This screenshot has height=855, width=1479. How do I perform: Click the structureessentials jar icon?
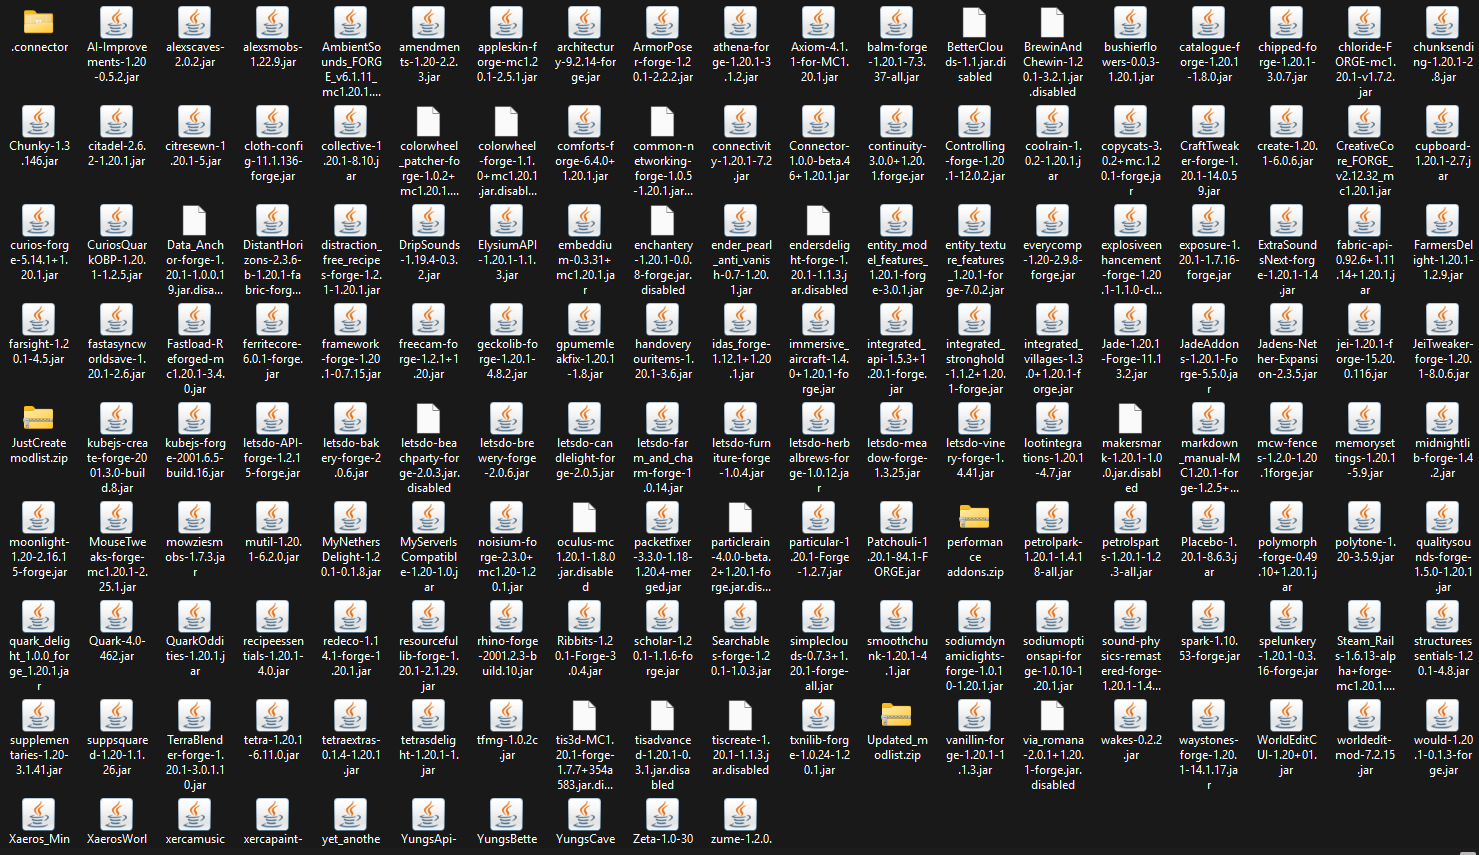1442,616
